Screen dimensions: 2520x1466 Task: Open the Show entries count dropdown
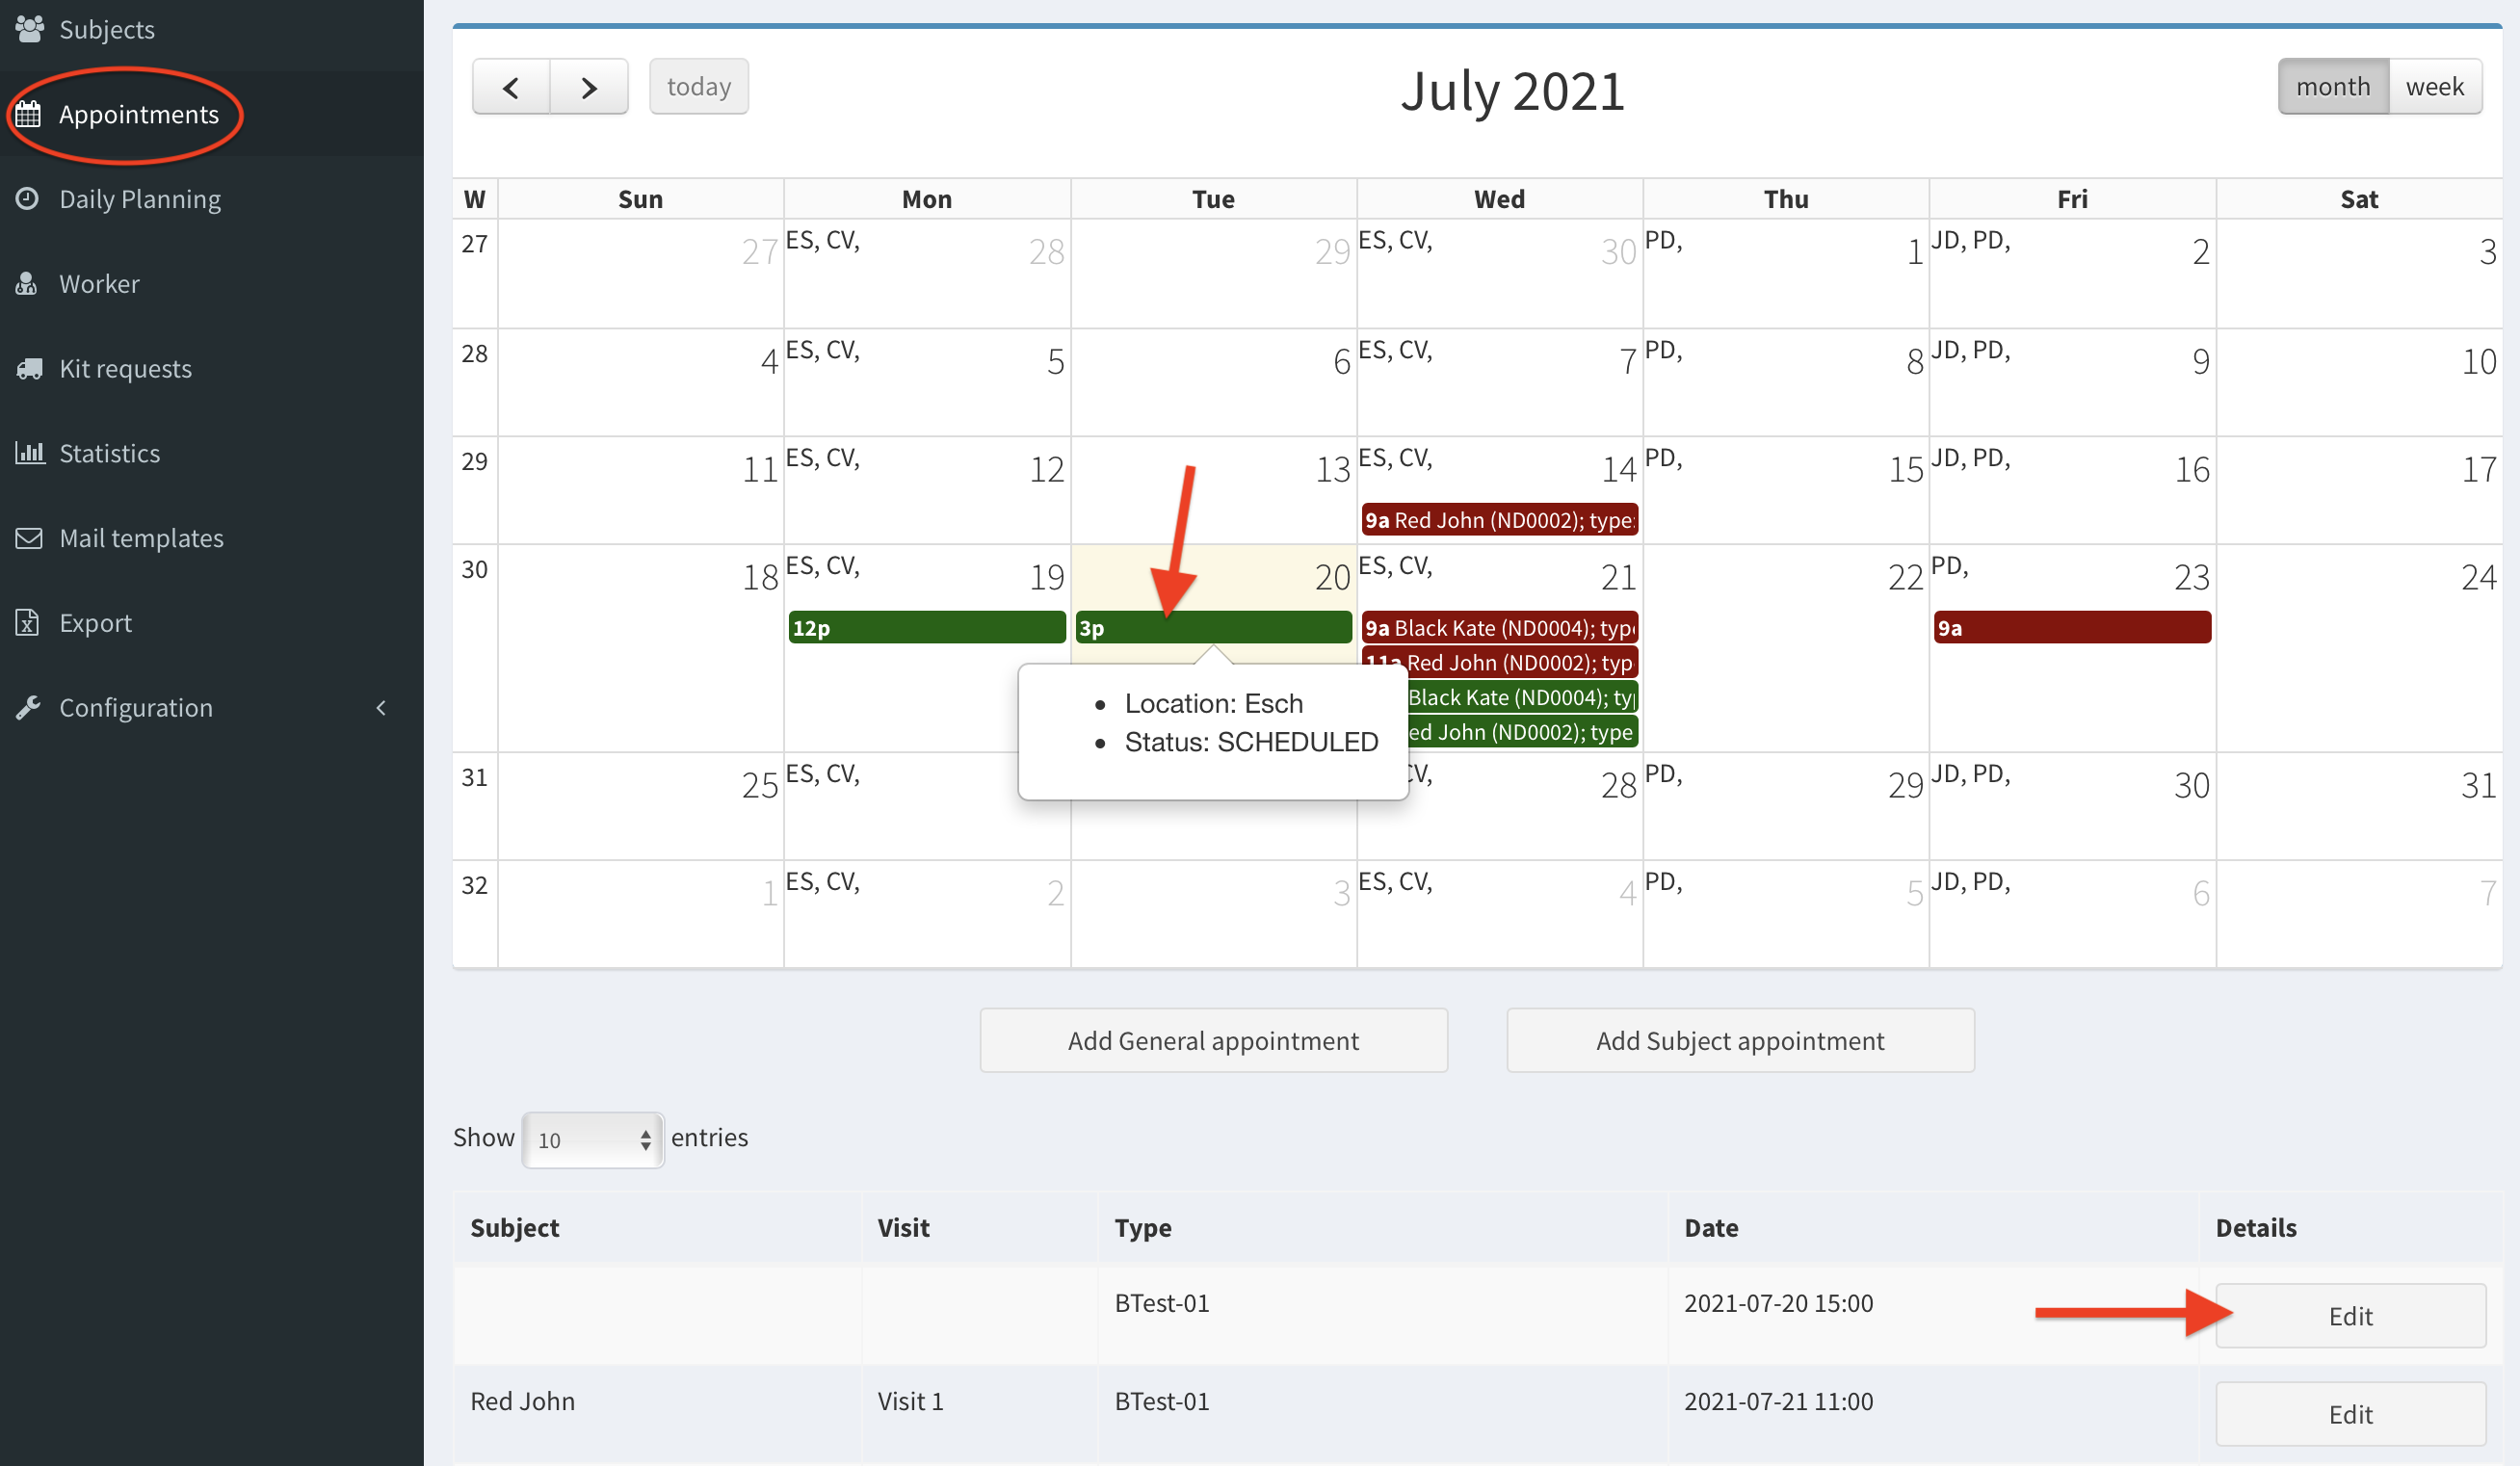point(593,1139)
